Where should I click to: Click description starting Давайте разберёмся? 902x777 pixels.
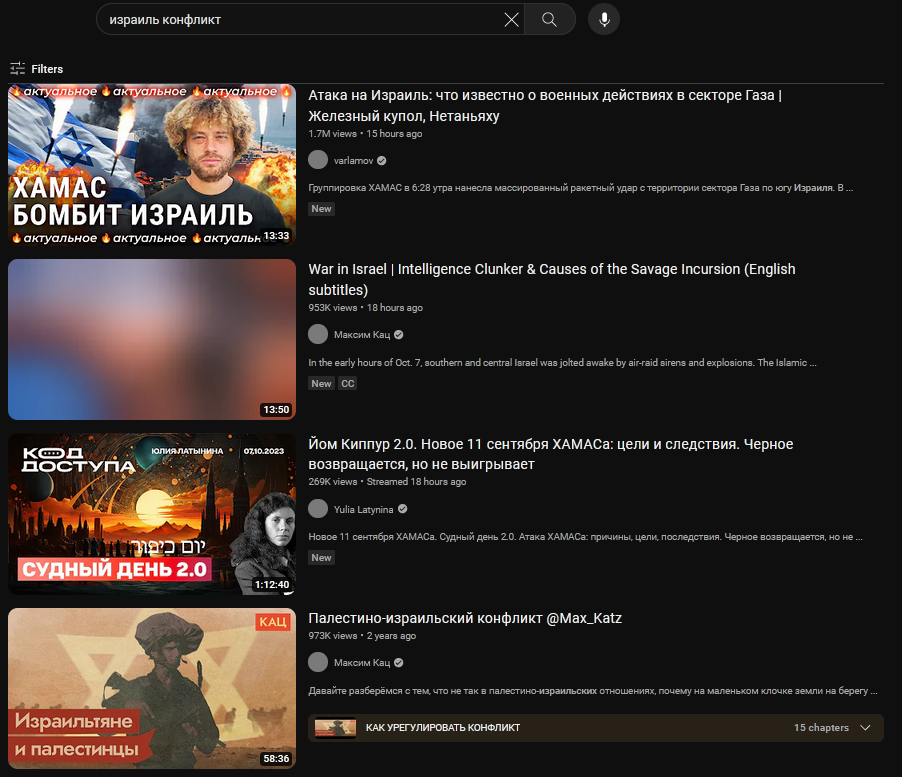(593, 690)
